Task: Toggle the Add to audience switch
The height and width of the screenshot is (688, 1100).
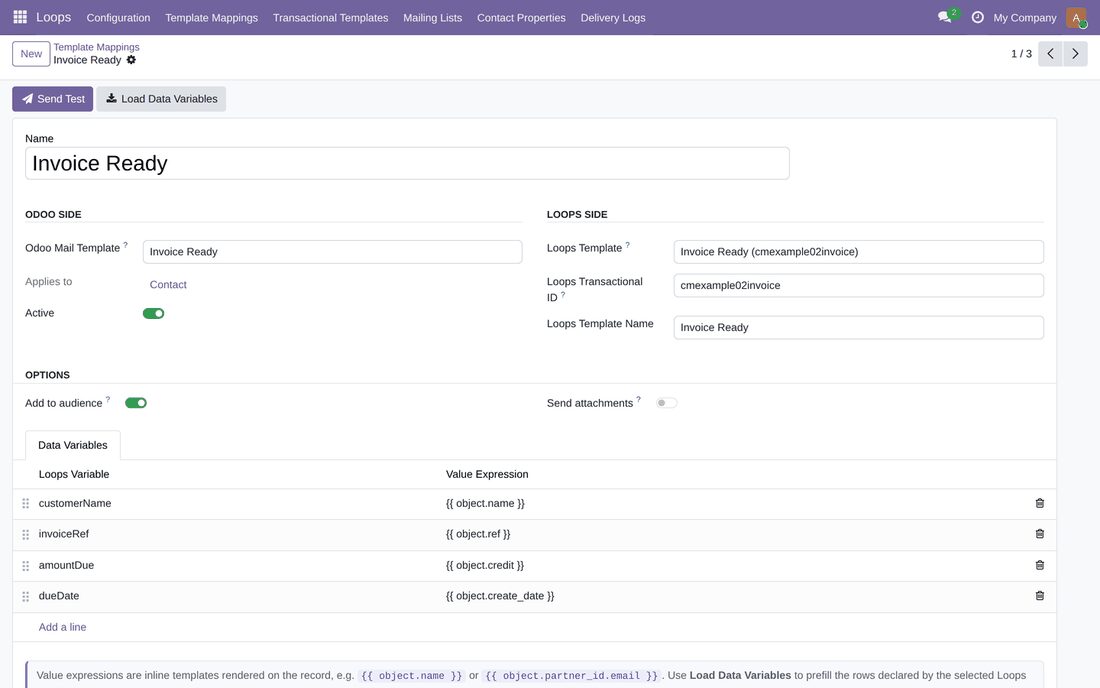Action: 136,403
